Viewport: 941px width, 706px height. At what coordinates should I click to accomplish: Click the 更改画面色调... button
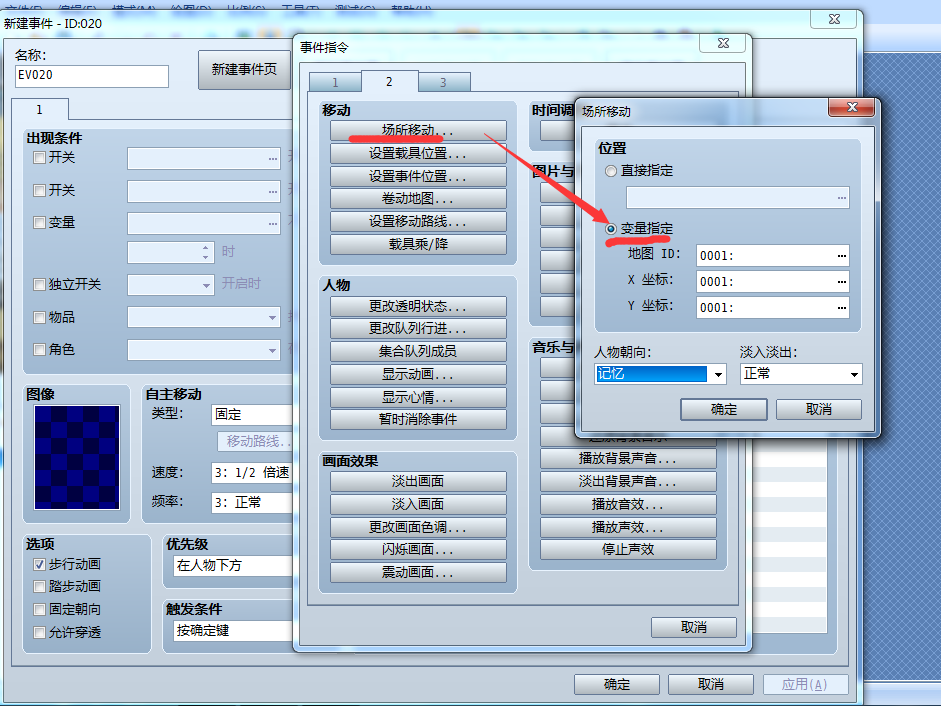(418, 527)
